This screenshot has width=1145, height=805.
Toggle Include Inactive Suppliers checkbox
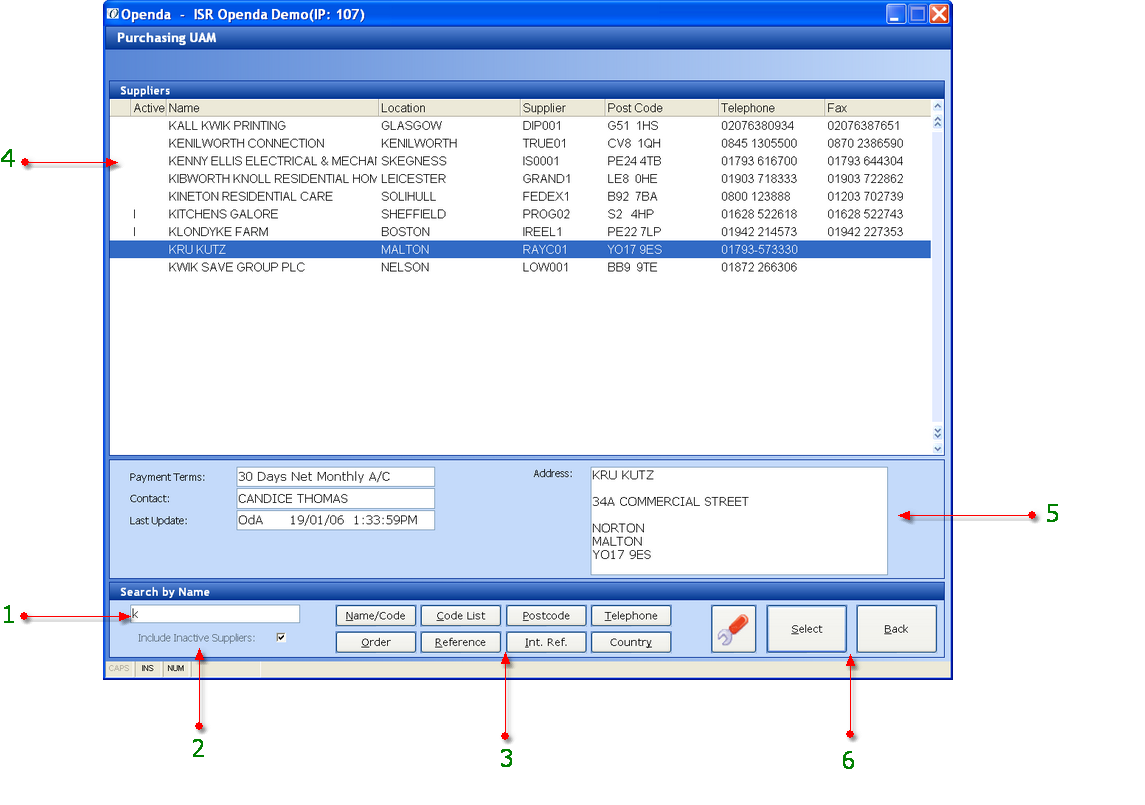(281, 637)
